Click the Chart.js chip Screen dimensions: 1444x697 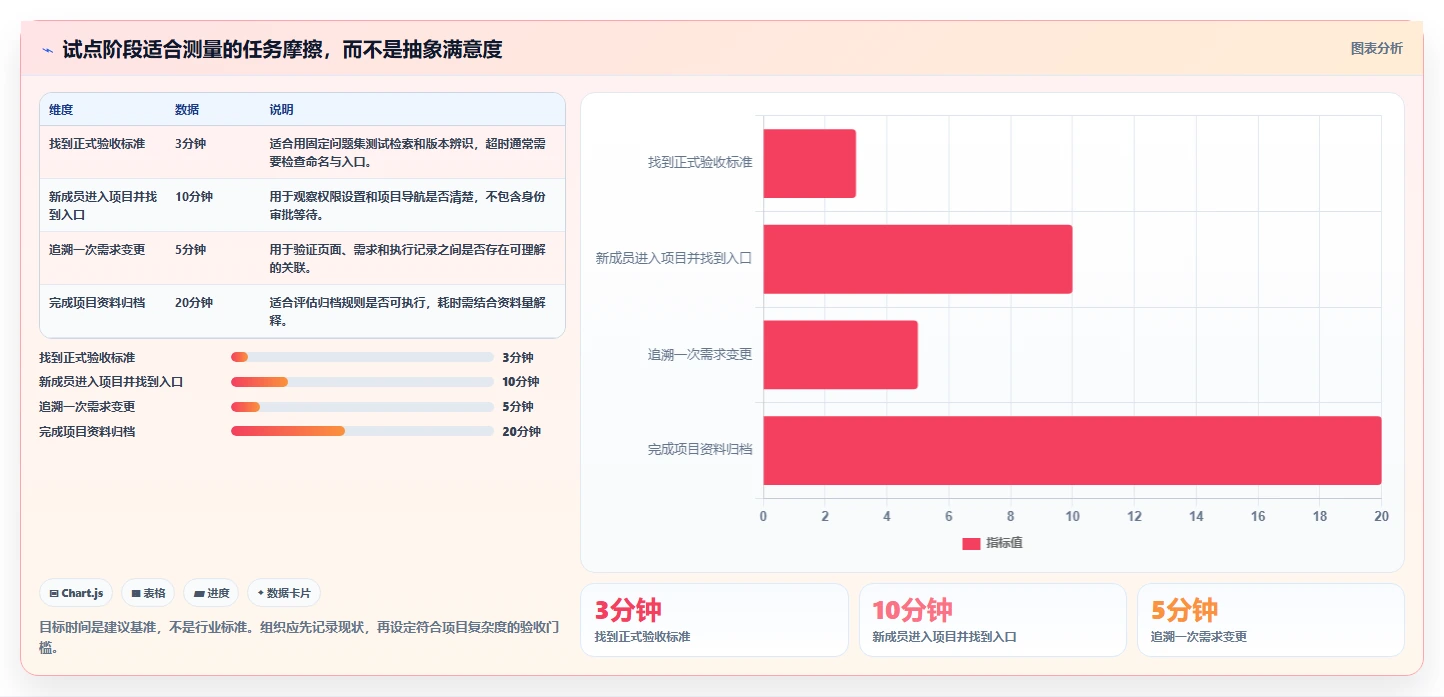pyautogui.click(x=77, y=593)
